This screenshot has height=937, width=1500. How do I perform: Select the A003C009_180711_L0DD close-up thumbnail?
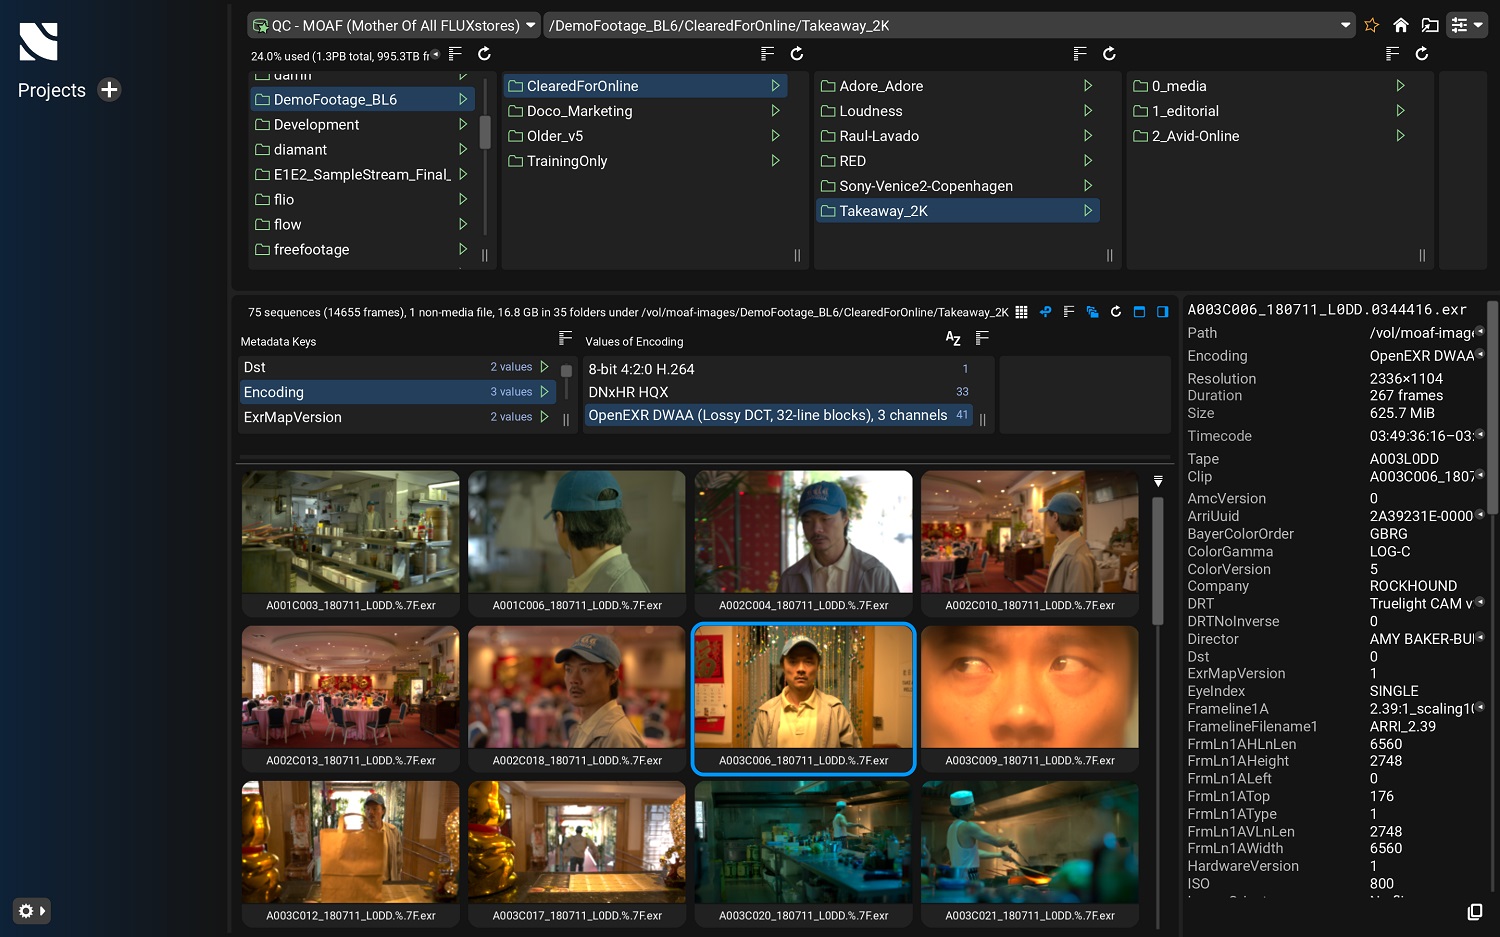point(1030,698)
